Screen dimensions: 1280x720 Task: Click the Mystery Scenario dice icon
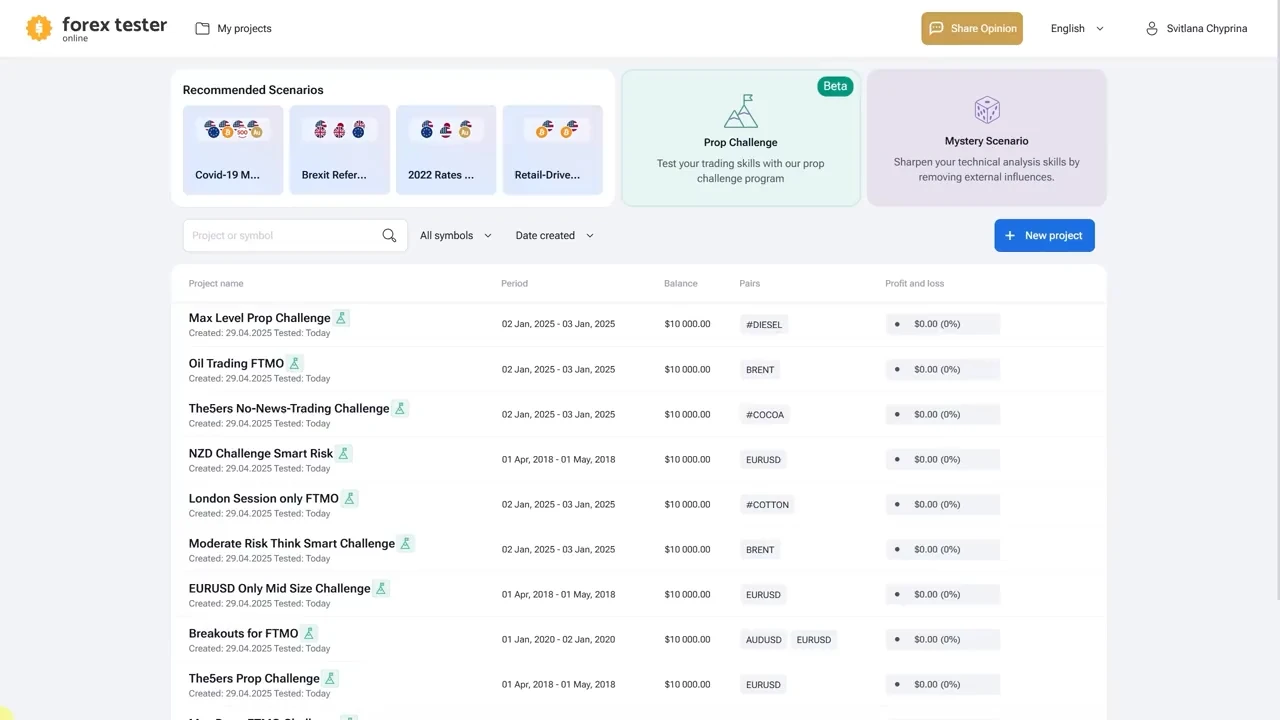(986, 110)
